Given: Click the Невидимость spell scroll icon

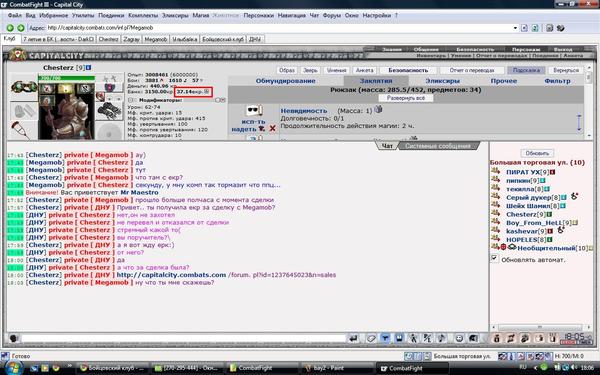Looking at the screenshot, I should point(253,111).
